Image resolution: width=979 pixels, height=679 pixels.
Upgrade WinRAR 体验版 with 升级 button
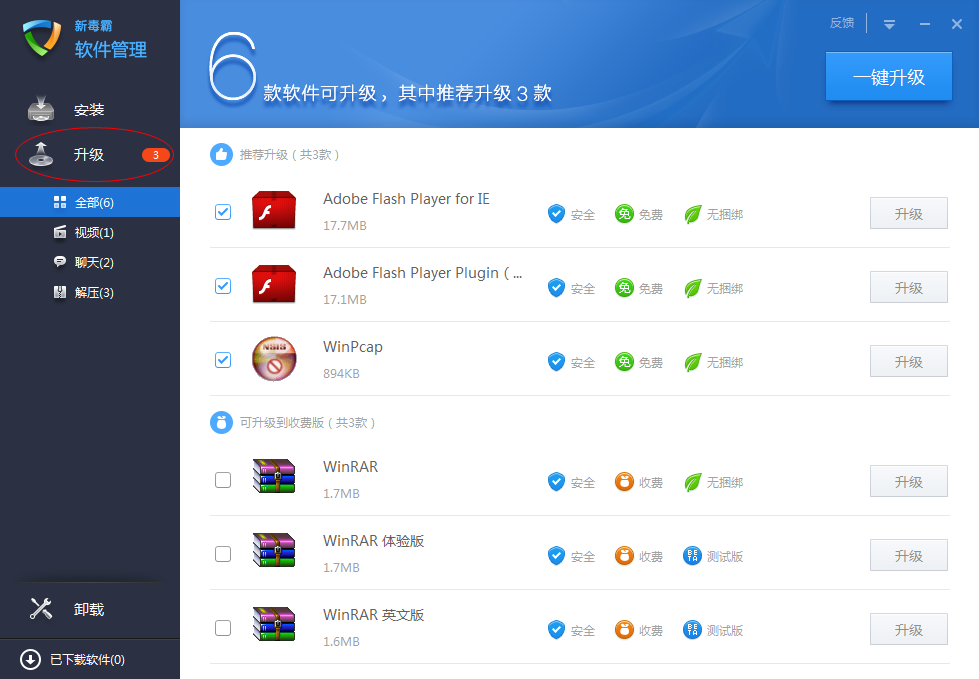pos(908,555)
